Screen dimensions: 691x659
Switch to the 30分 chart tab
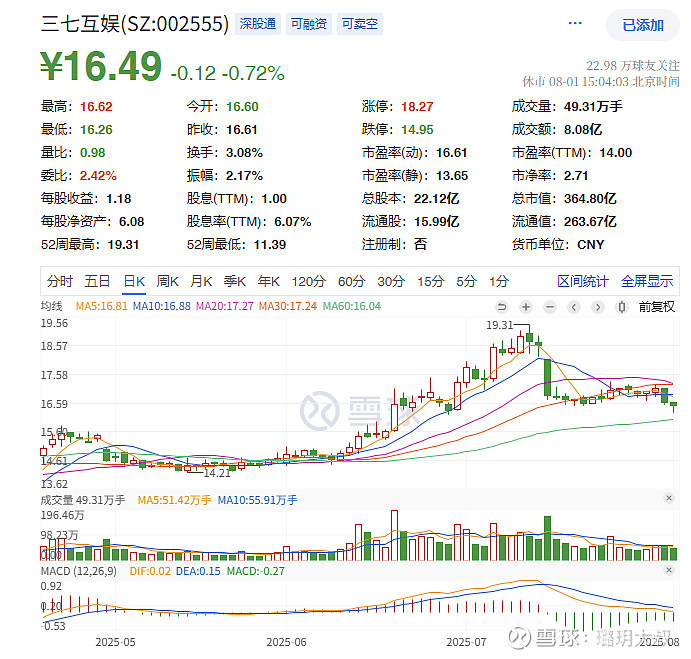tap(391, 281)
